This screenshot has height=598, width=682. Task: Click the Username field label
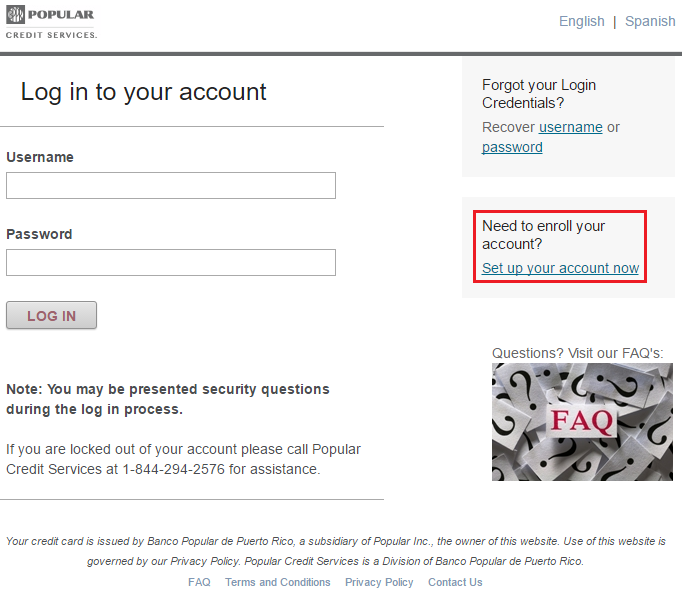click(40, 157)
